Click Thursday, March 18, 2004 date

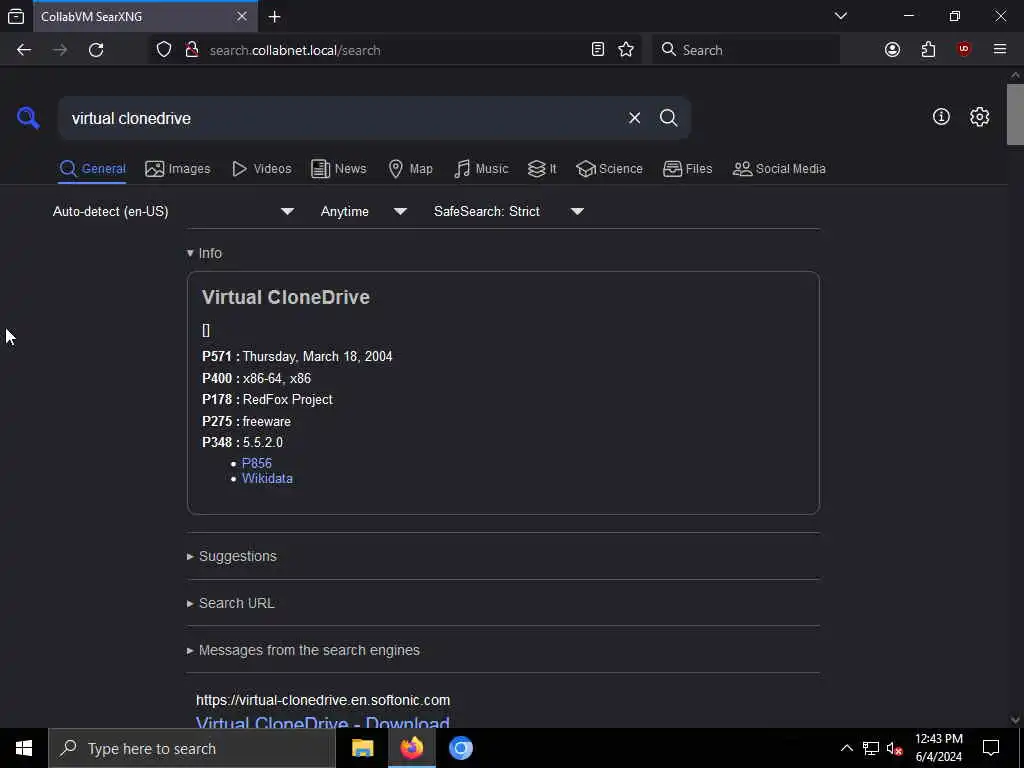point(317,357)
